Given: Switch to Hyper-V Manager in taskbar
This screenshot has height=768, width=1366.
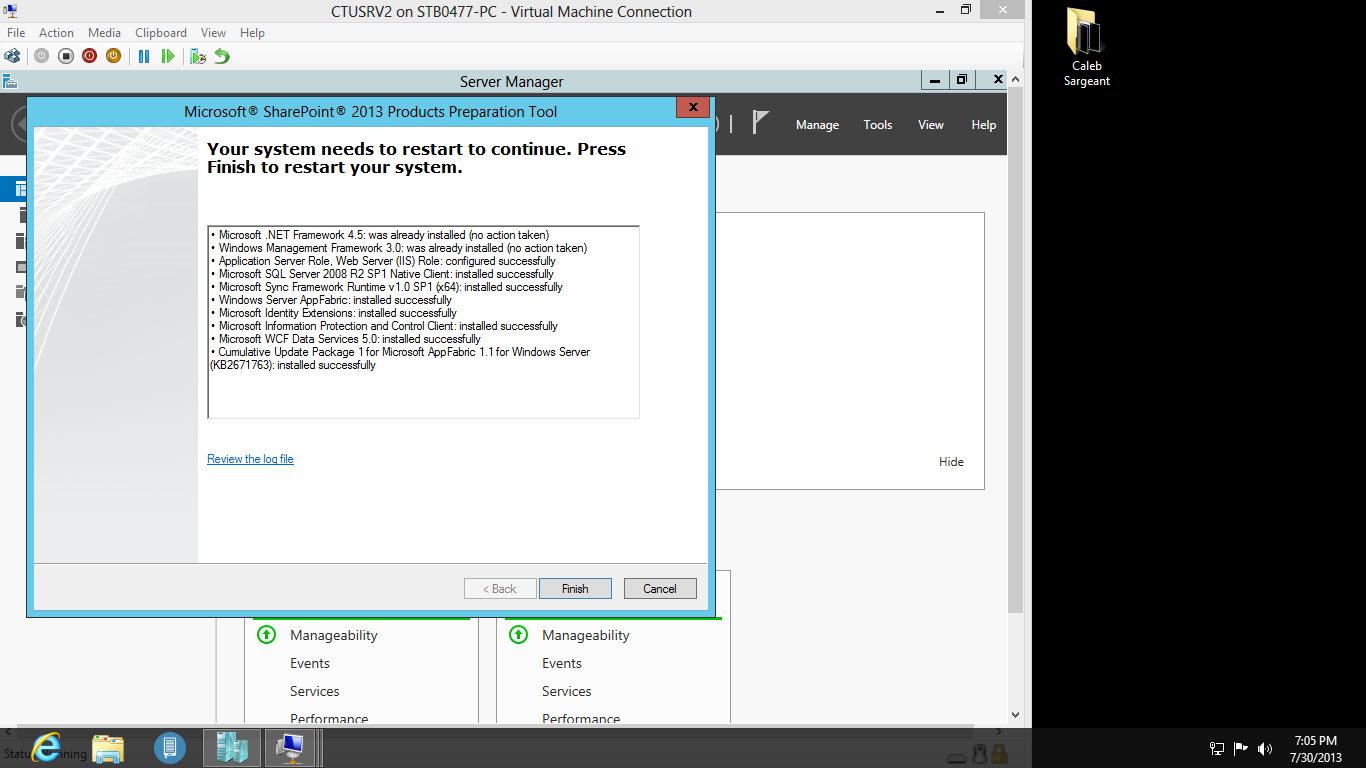Looking at the screenshot, I should [232, 747].
